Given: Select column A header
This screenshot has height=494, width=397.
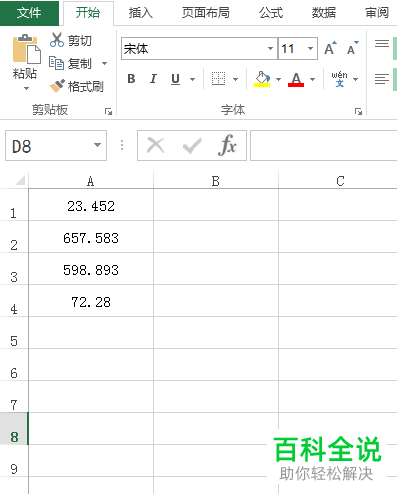Looking at the screenshot, I should 91,181.
